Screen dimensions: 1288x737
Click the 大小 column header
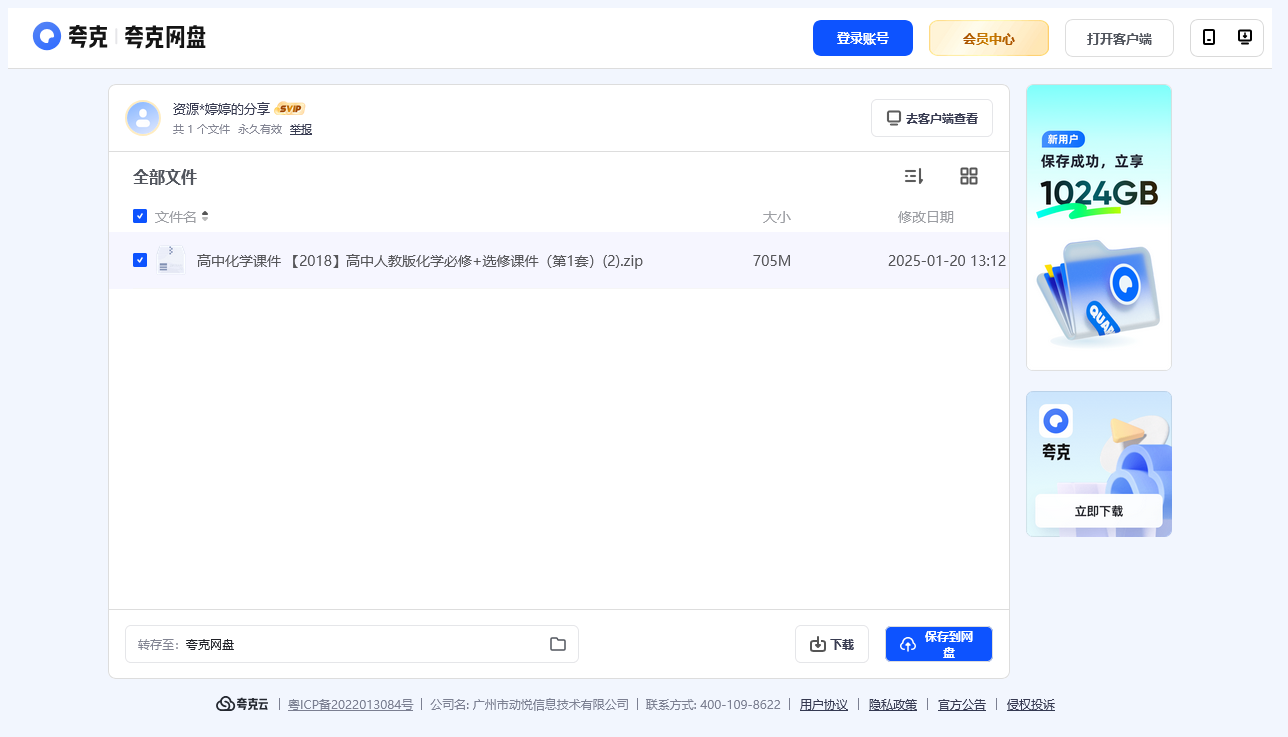click(x=777, y=217)
